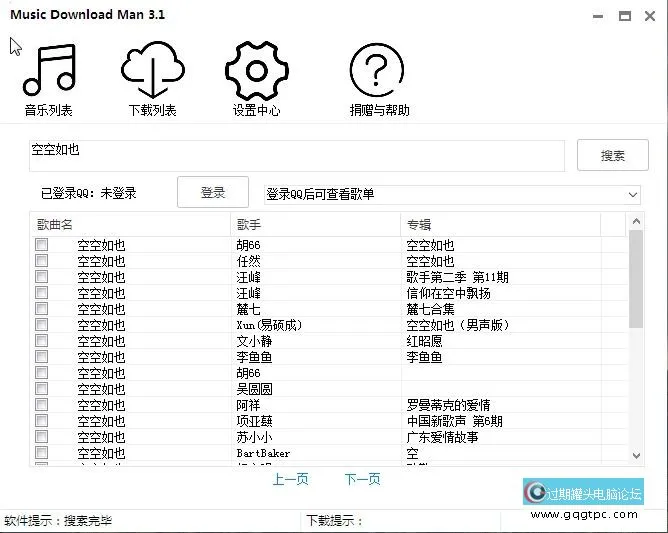Sort by the 专辑 column header

click(501, 225)
